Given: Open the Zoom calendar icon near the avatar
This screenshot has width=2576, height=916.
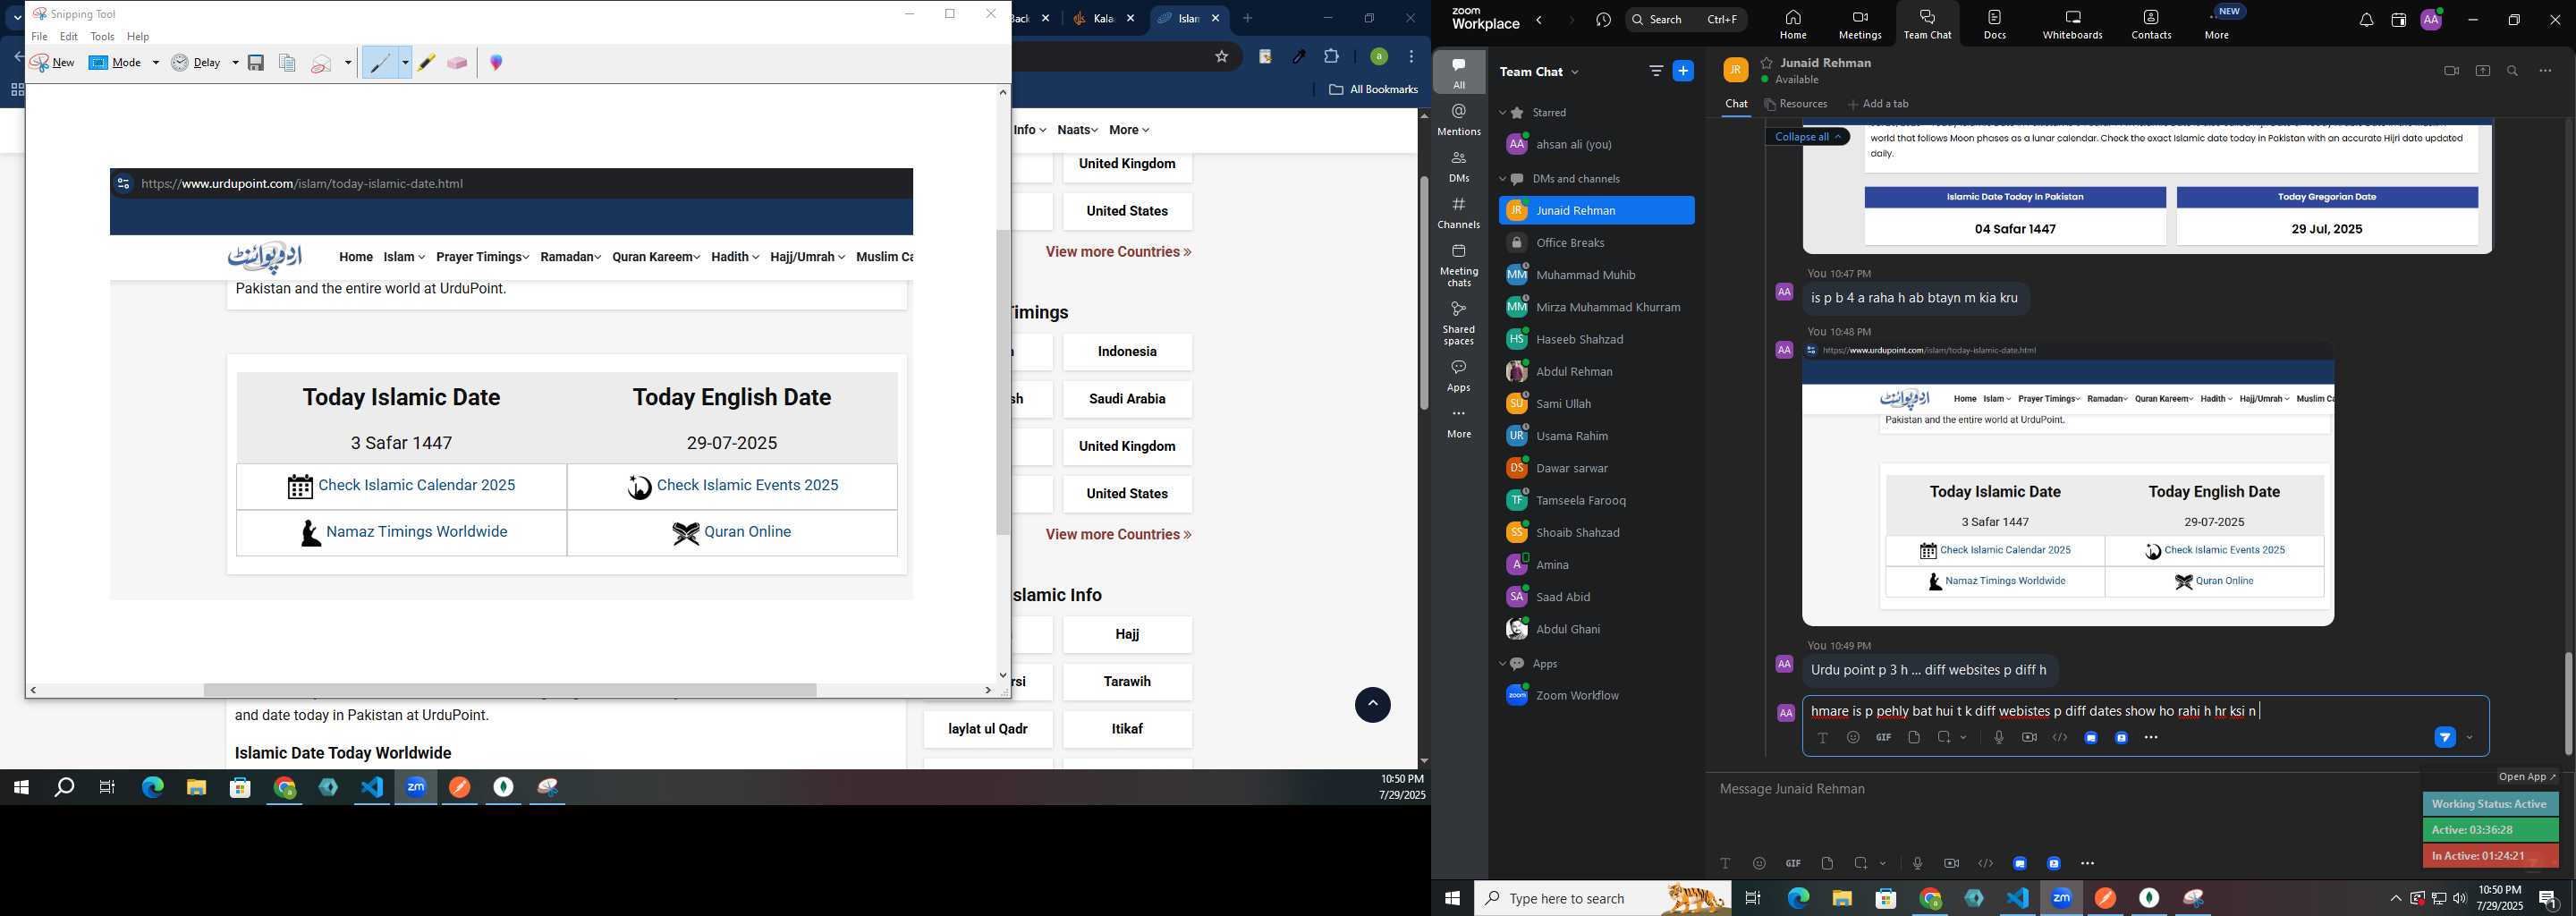Looking at the screenshot, I should pyautogui.click(x=2398, y=20).
